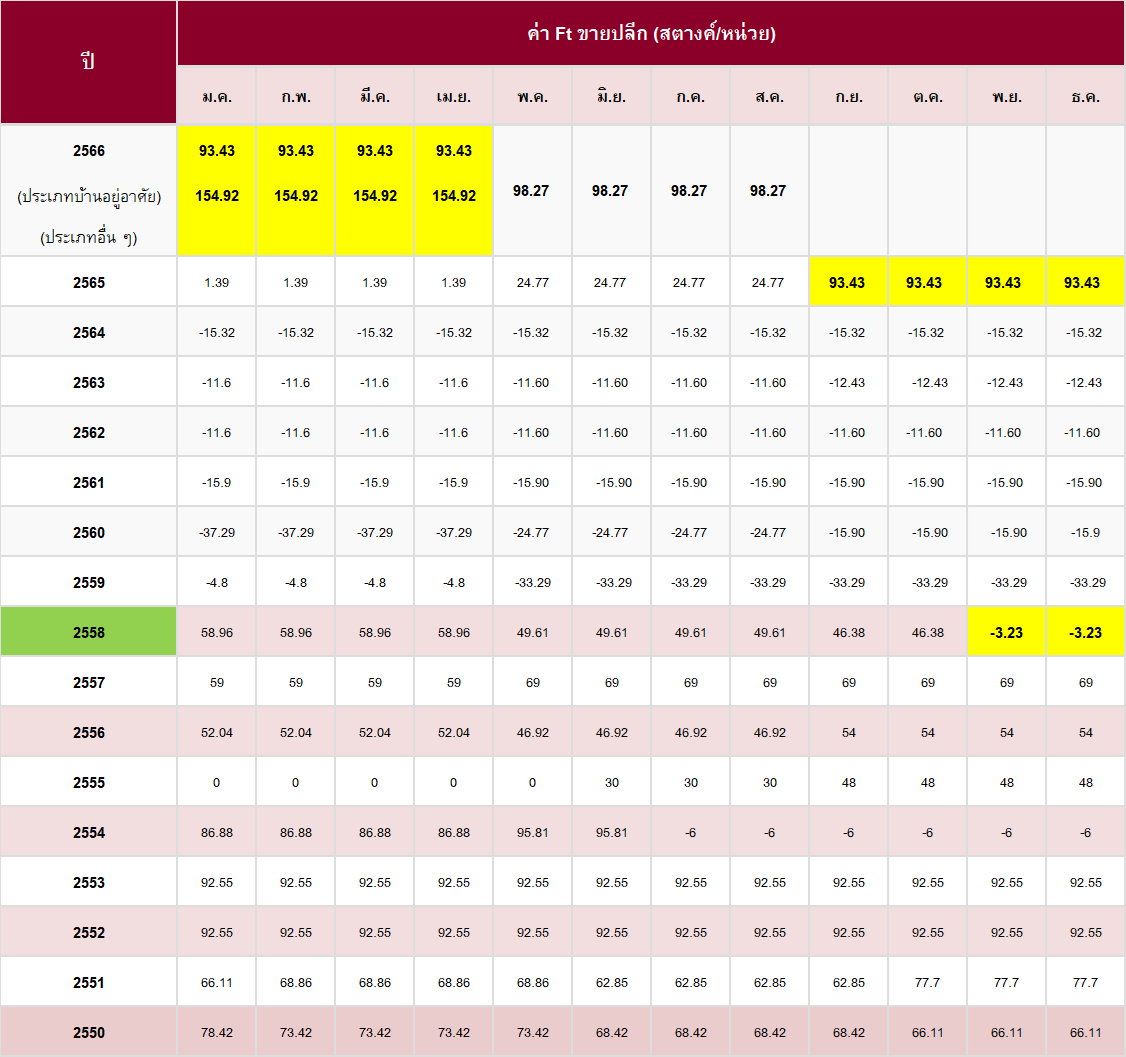
Task: Click the green highlighted 2558 year cell
Action: click(x=88, y=632)
